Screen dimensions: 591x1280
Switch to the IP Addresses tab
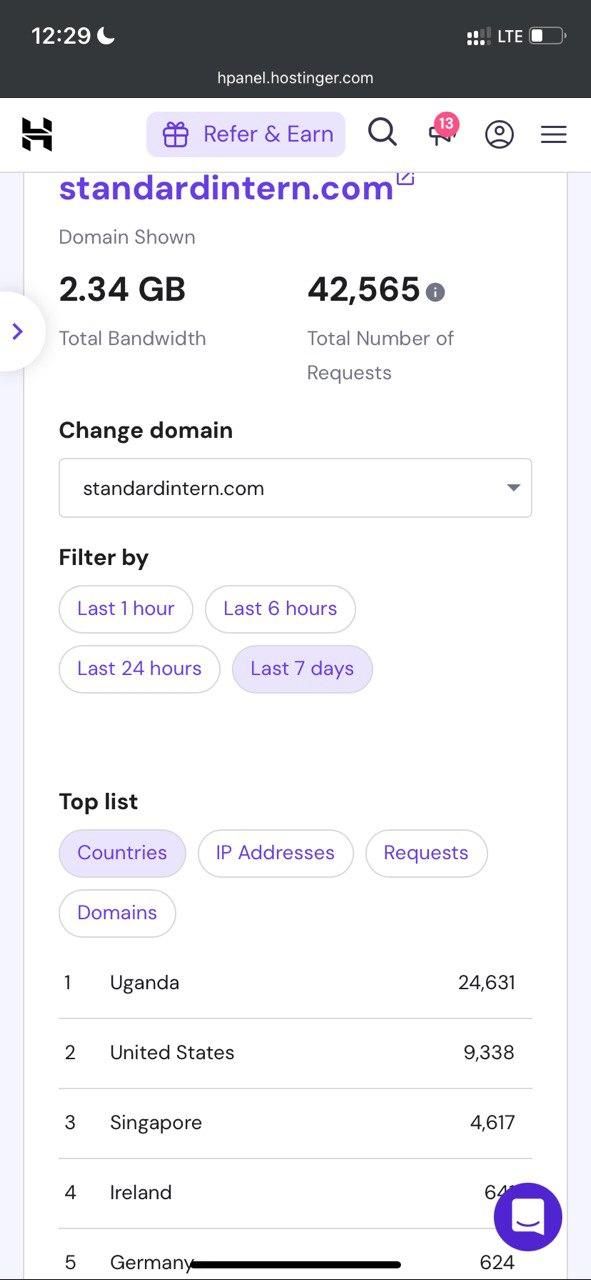[x=276, y=853]
